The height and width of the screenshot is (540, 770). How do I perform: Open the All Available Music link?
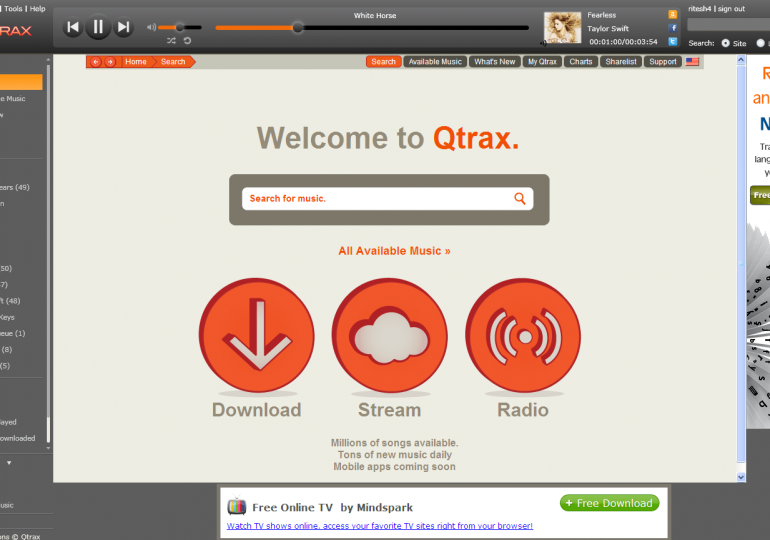(x=394, y=251)
